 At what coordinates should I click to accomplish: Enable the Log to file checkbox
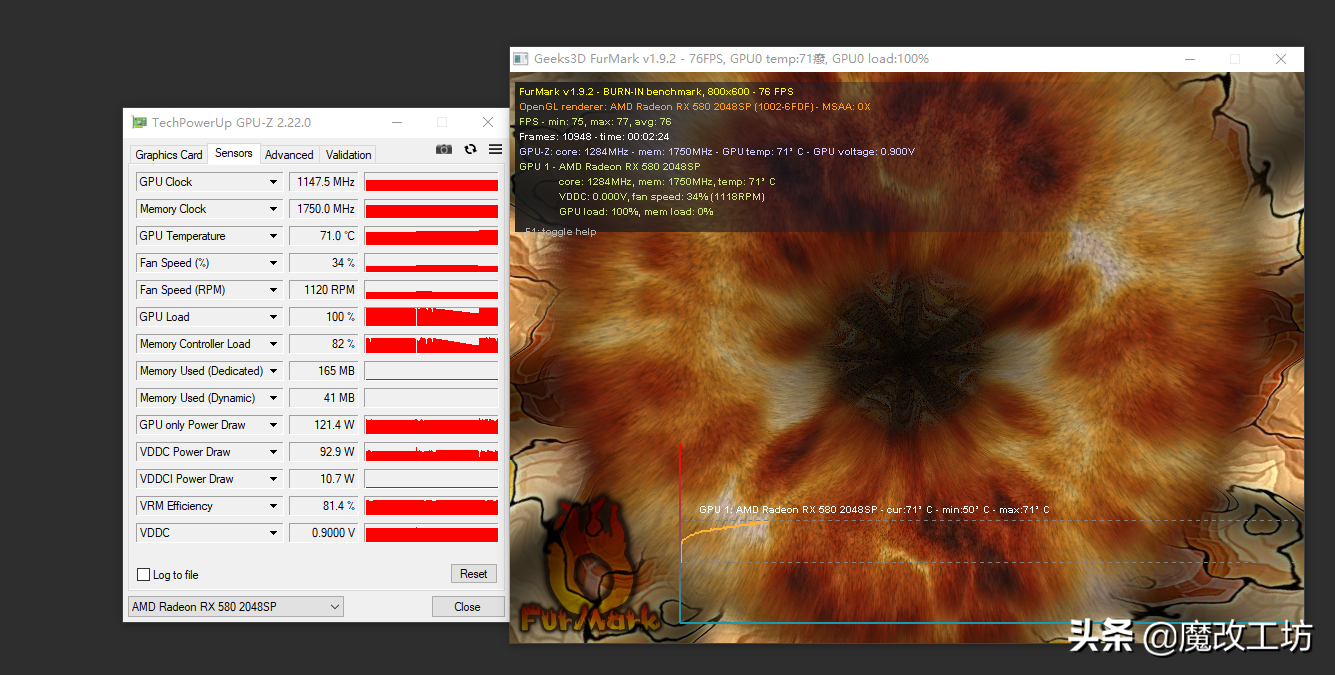pyautogui.click(x=143, y=575)
